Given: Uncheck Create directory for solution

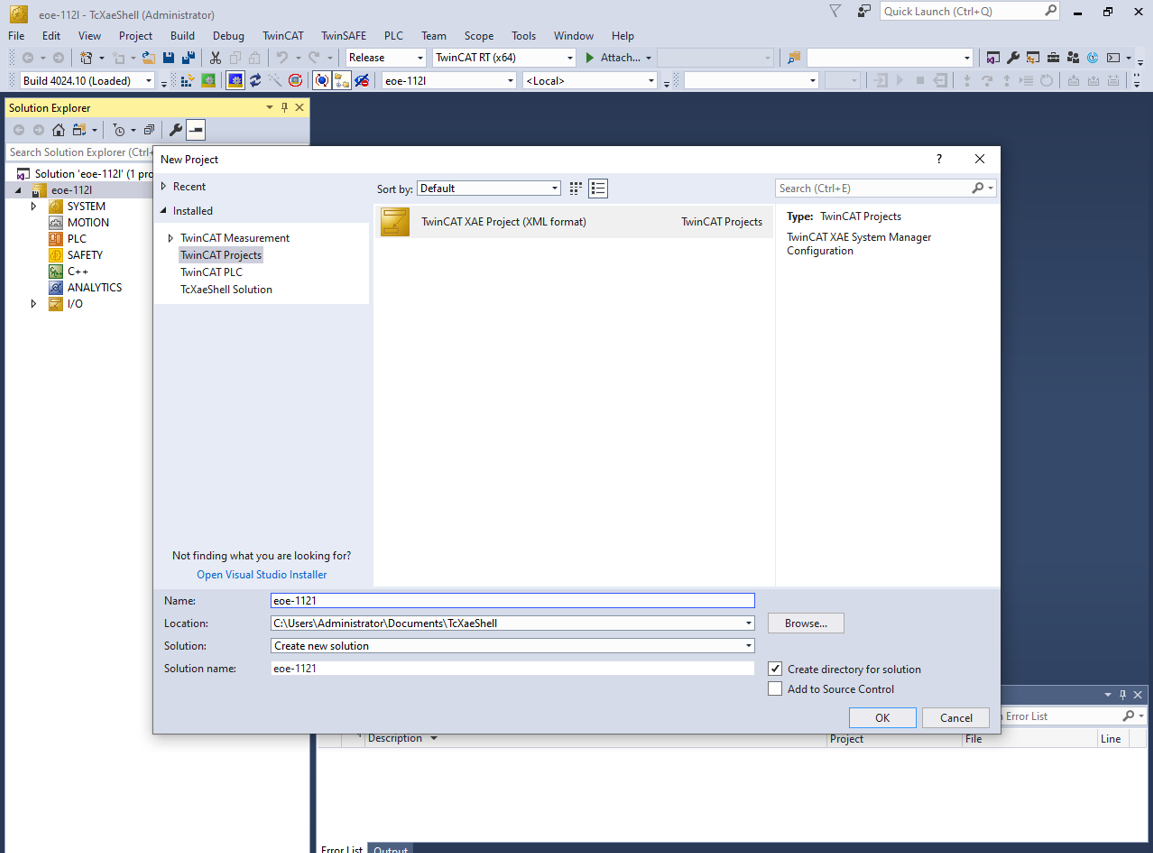Looking at the screenshot, I should pos(775,669).
